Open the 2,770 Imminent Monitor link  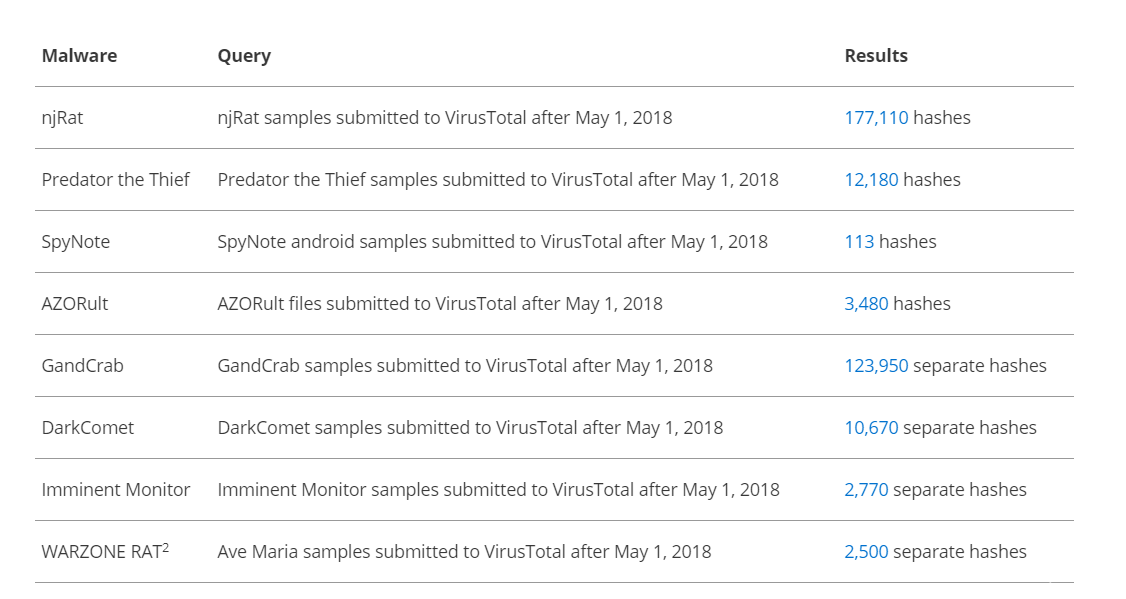(866, 490)
